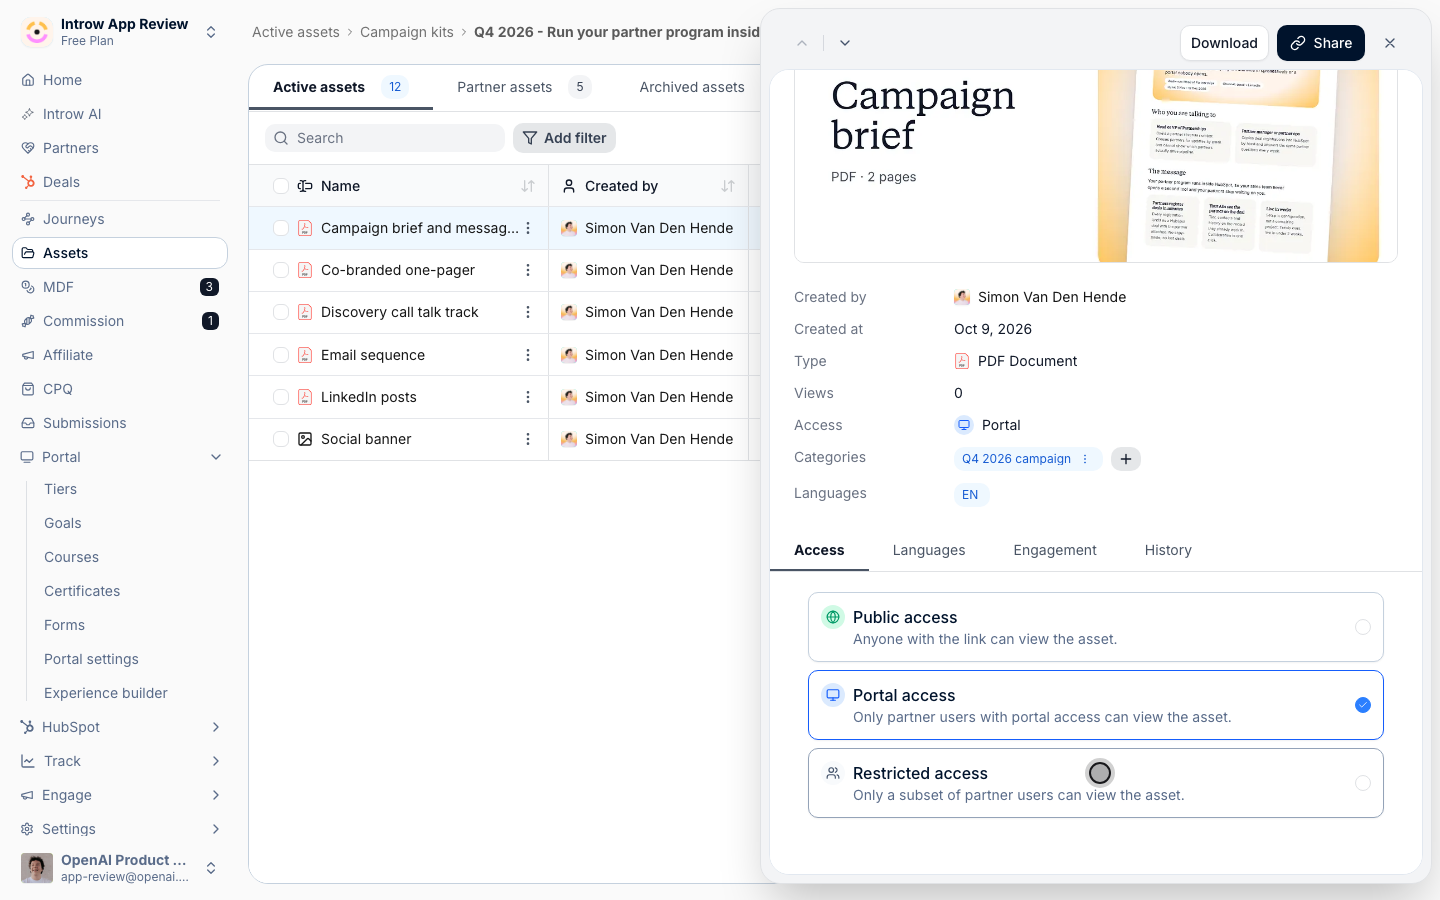1440x900 pixels.
Task: Click the Share button
Action: 1321,43
